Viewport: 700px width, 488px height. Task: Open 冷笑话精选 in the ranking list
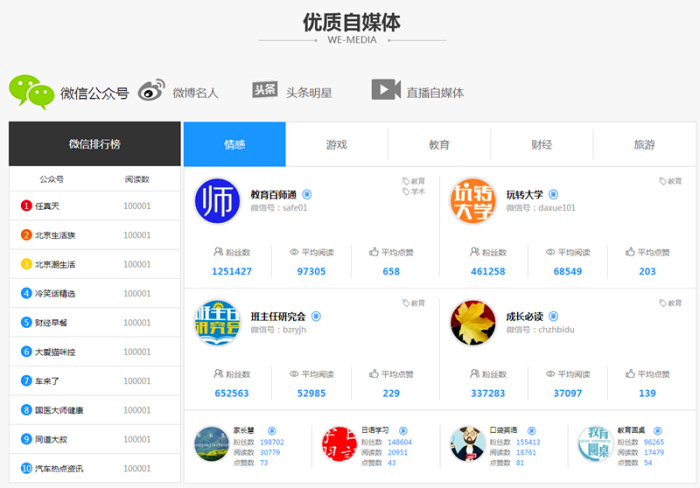click(x=55, y=293)
